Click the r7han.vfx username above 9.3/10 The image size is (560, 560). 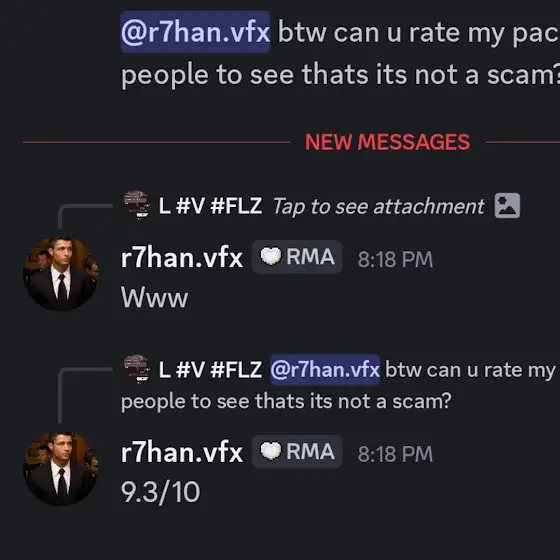pos(182,453)
